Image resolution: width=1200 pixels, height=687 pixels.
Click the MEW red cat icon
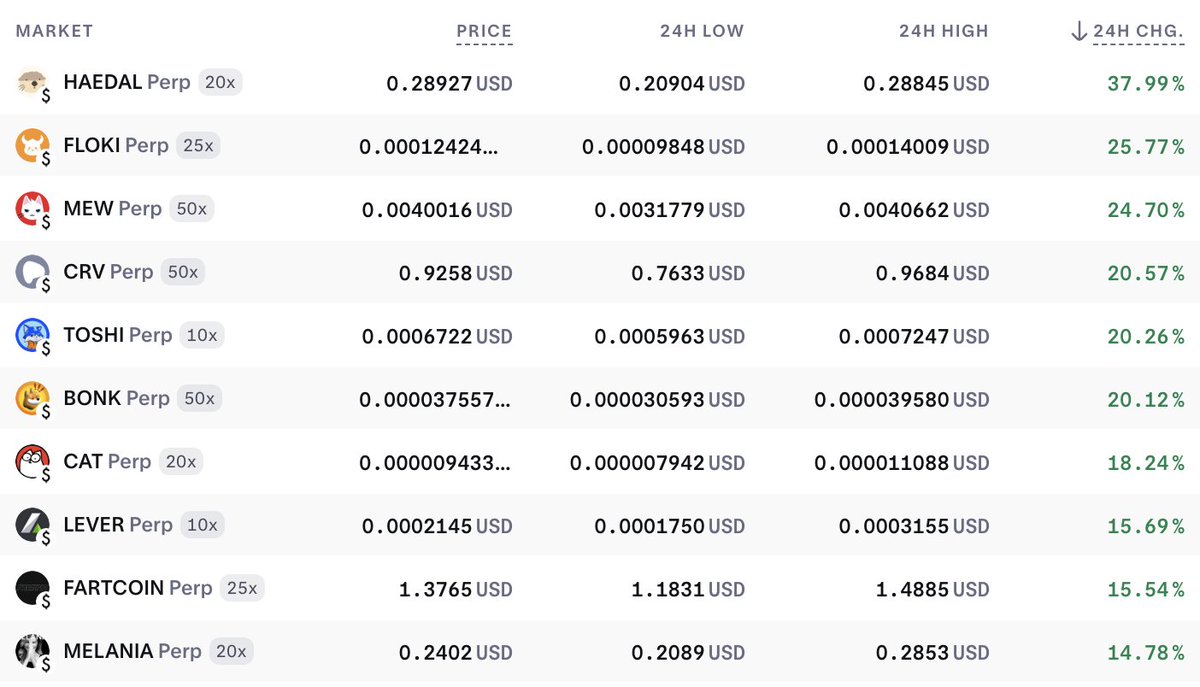pyautogui.click(x=33, y=210)
